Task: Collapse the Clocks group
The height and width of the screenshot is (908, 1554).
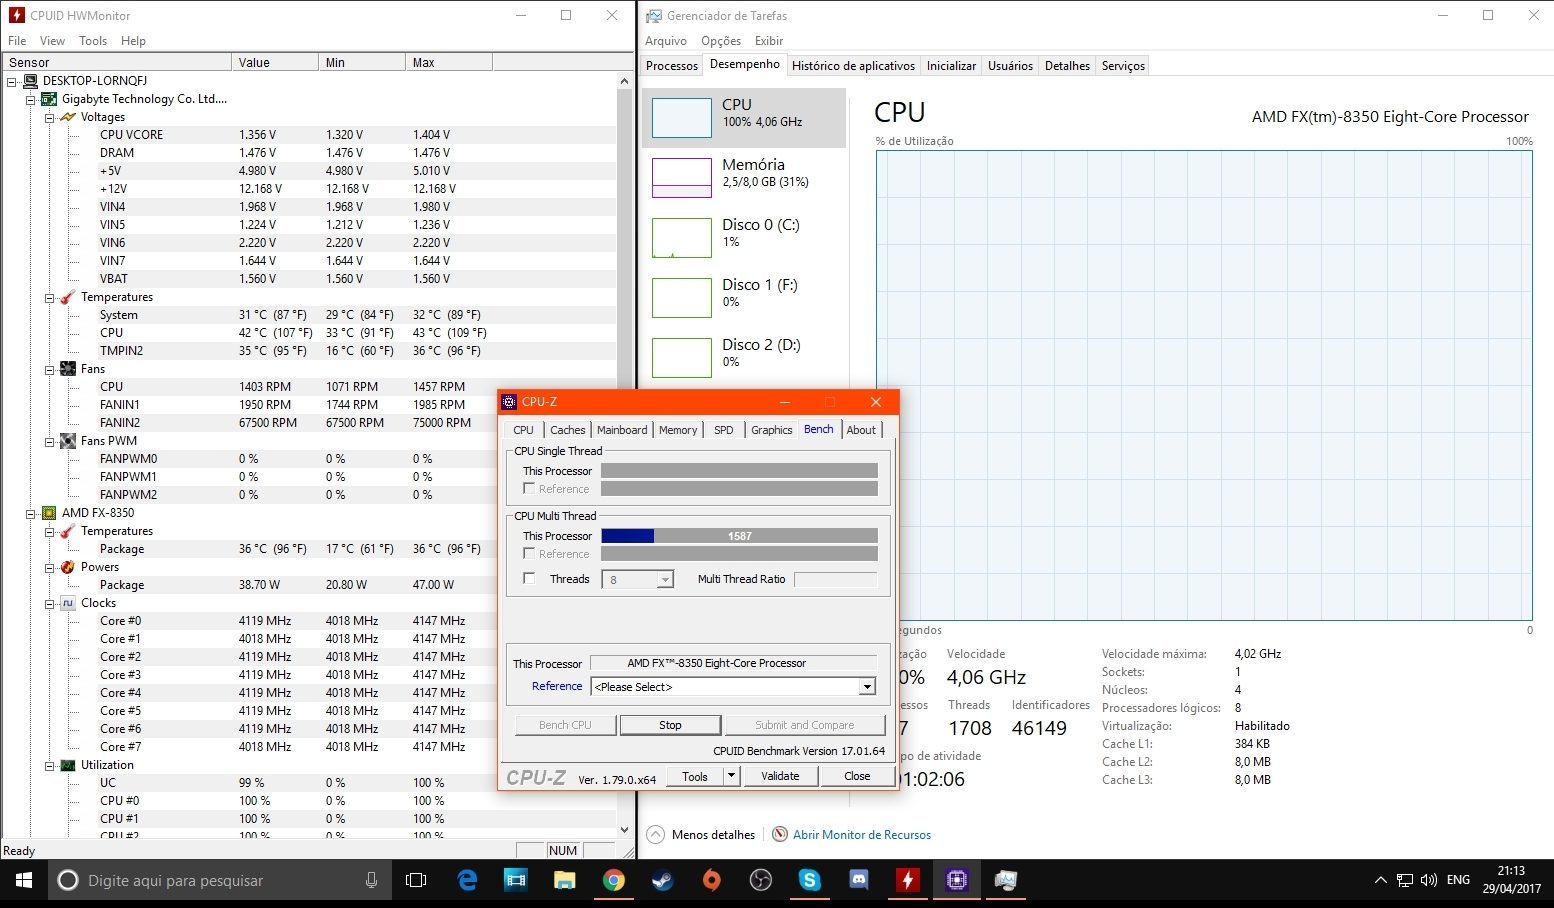Action: [49, 603]
